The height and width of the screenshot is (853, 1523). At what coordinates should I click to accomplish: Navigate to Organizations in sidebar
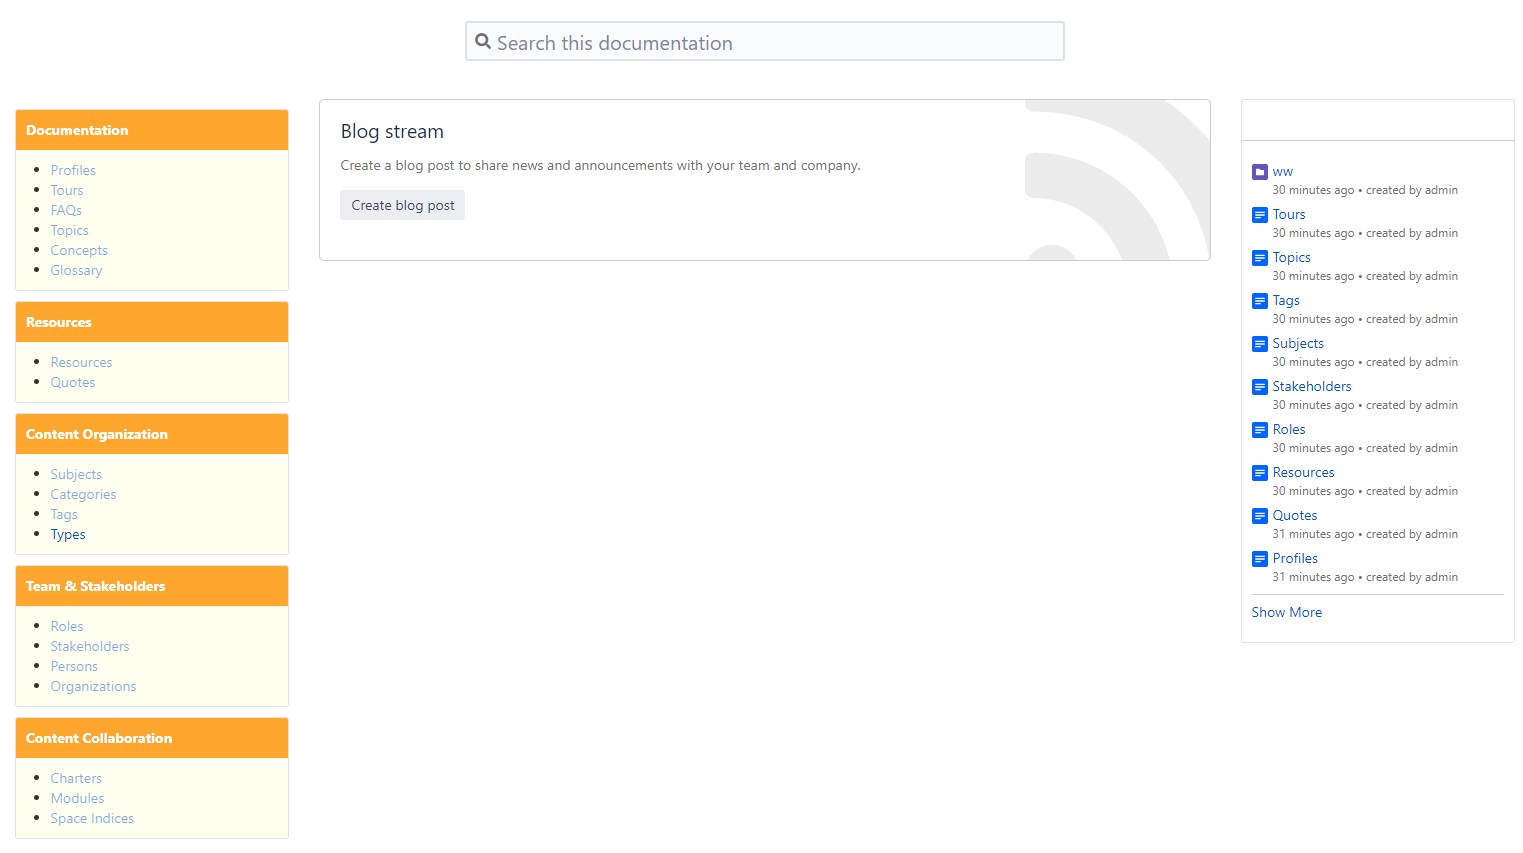coord(93,686)
